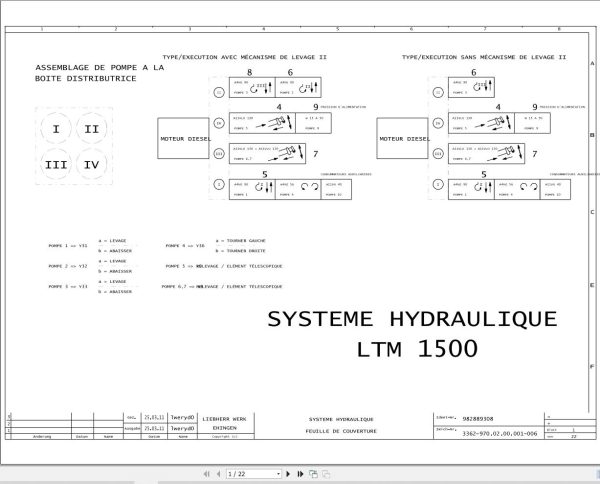Click 'ASSEMBLAGE DE POMPE A LA' text
Image resolution: width=600 pixels, height=484 pixels.
tap(99, 68)
